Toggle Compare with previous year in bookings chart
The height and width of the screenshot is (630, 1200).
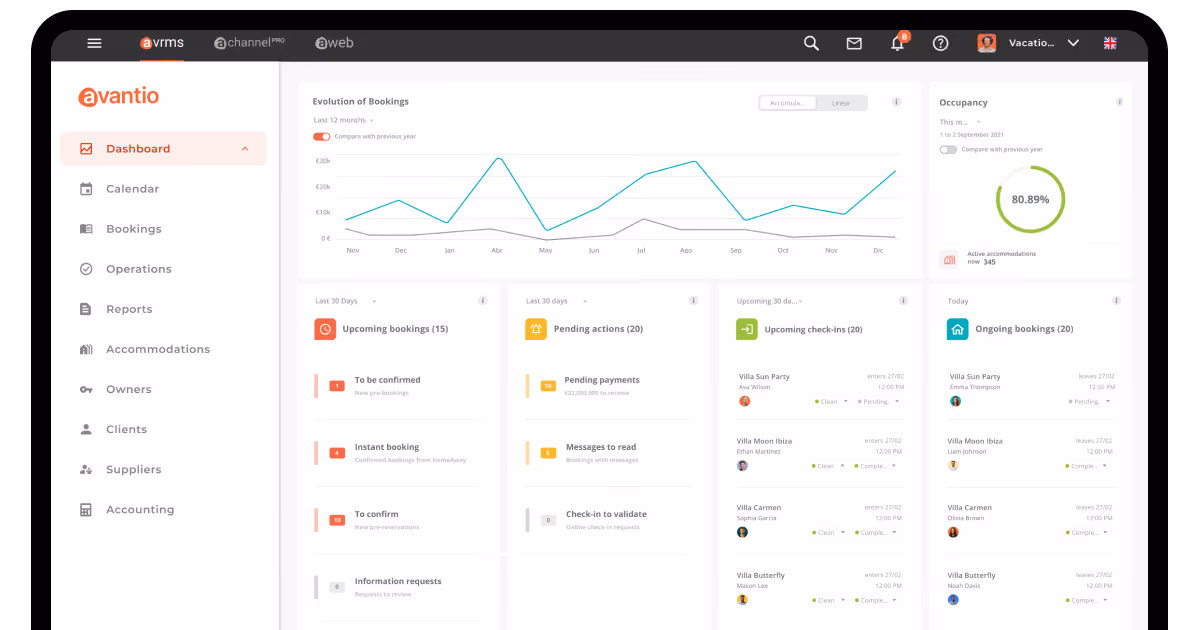pyautogui.click(x=321, y=136)
